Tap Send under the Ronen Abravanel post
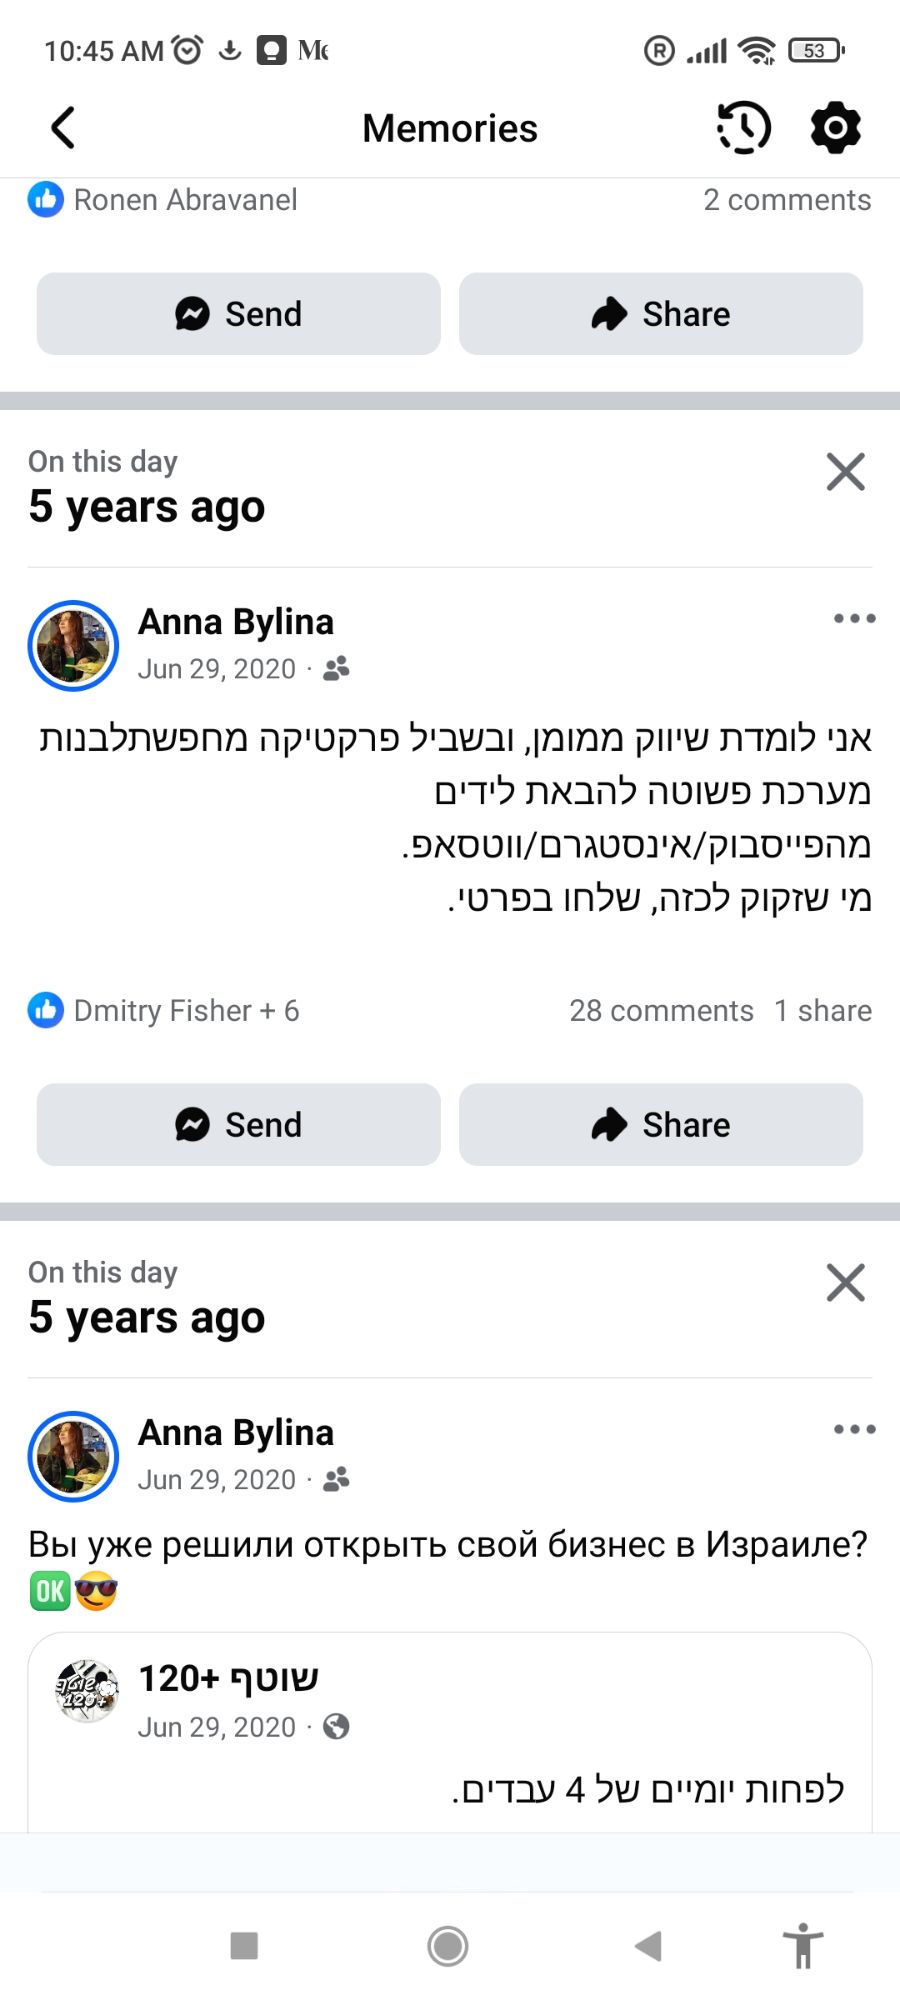 tap(239, 314)
